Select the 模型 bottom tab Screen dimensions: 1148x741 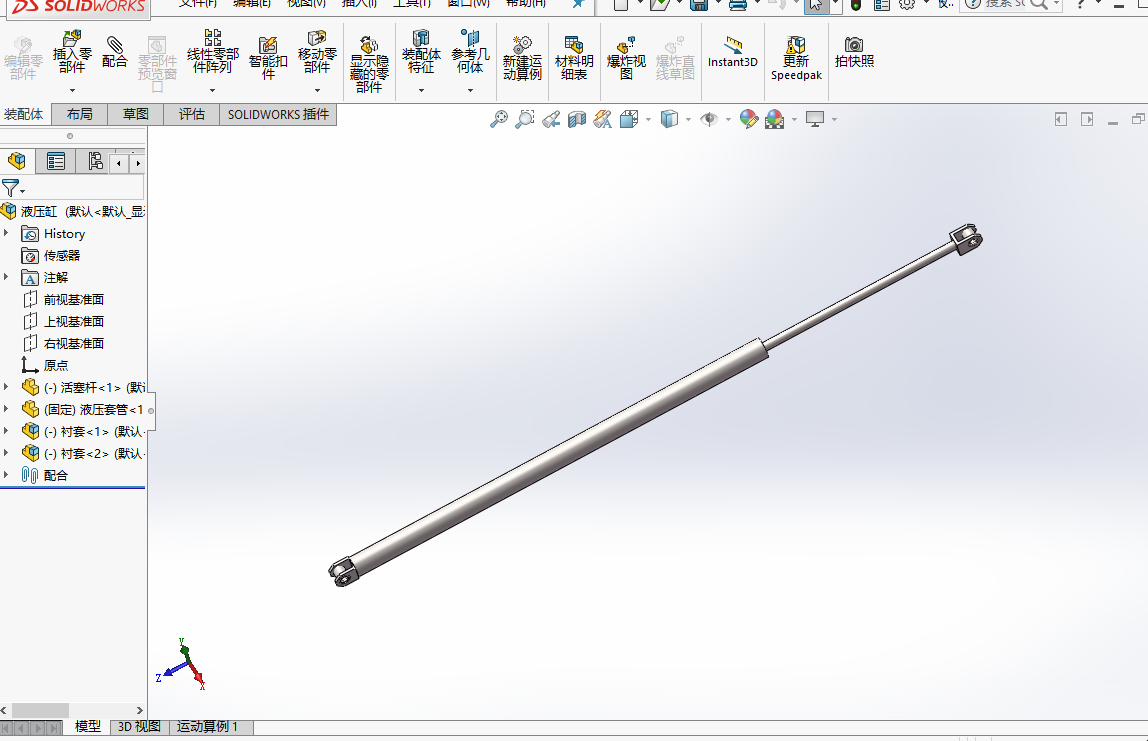(x=88, y=726)
